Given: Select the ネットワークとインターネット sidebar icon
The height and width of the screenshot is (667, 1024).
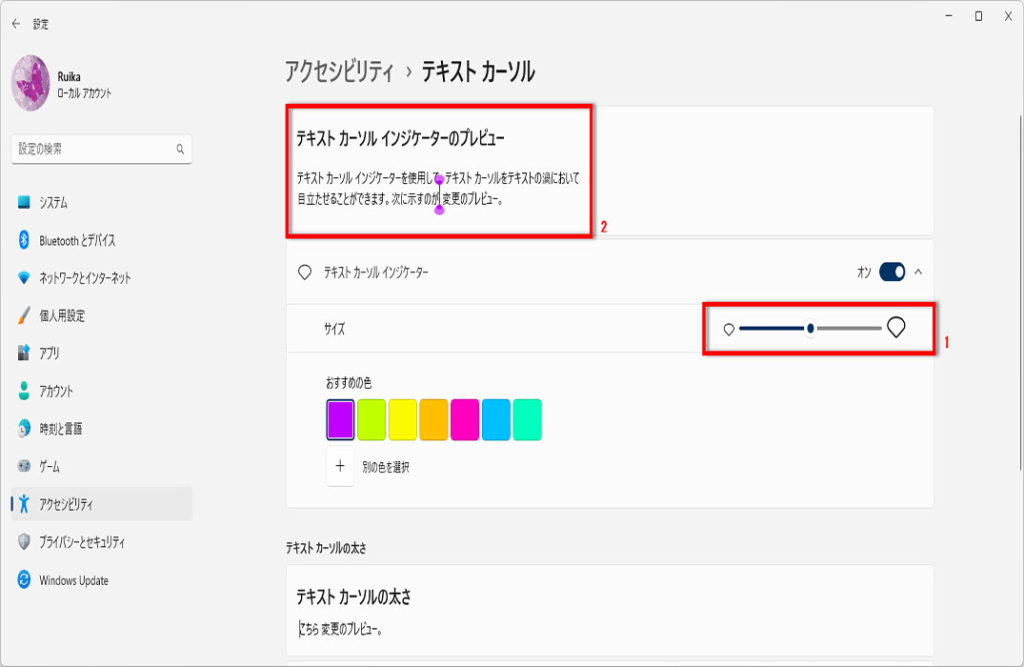Looking at the screenshot, I should coord(24,278).
